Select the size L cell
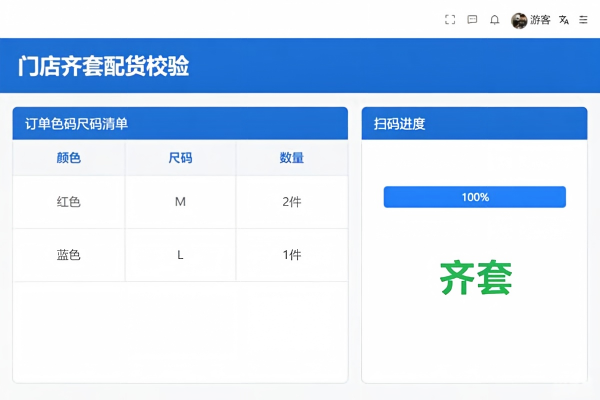The width and height of the screenshot is (600, 400). tap(180, 255)
